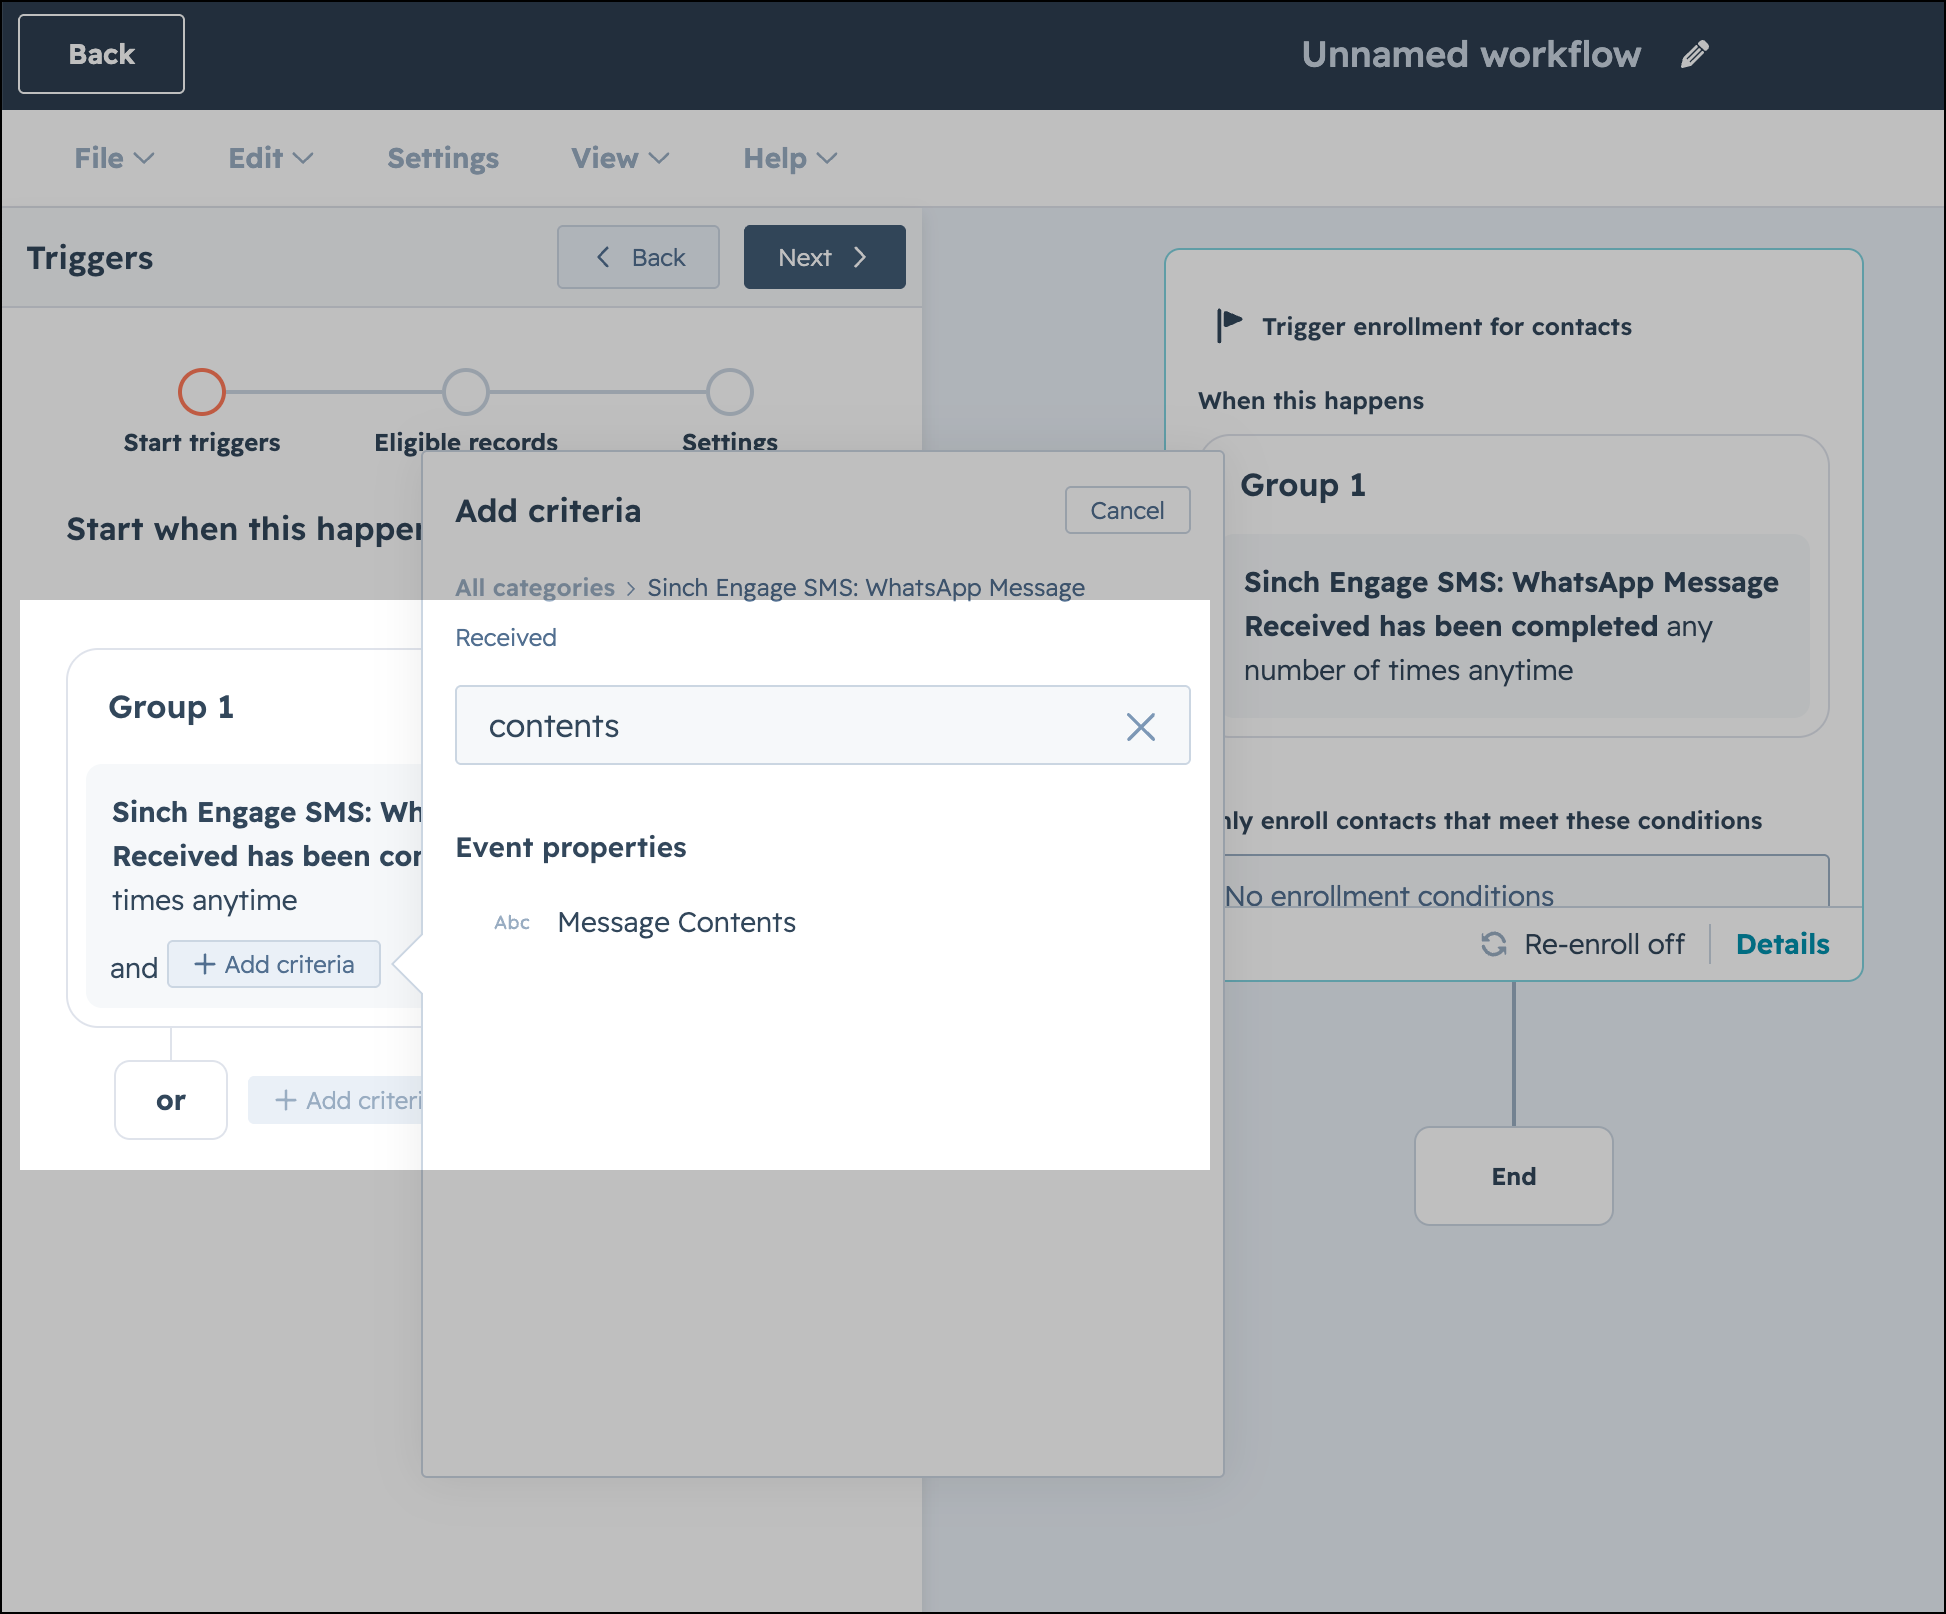
Task: Add criteria next to the 'or' box
Action: coord(336,1100)
